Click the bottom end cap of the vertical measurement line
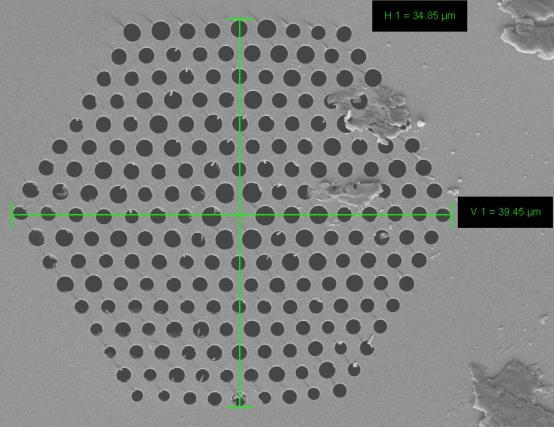This screenshot has height=427, width=554. tap(240, 407)
